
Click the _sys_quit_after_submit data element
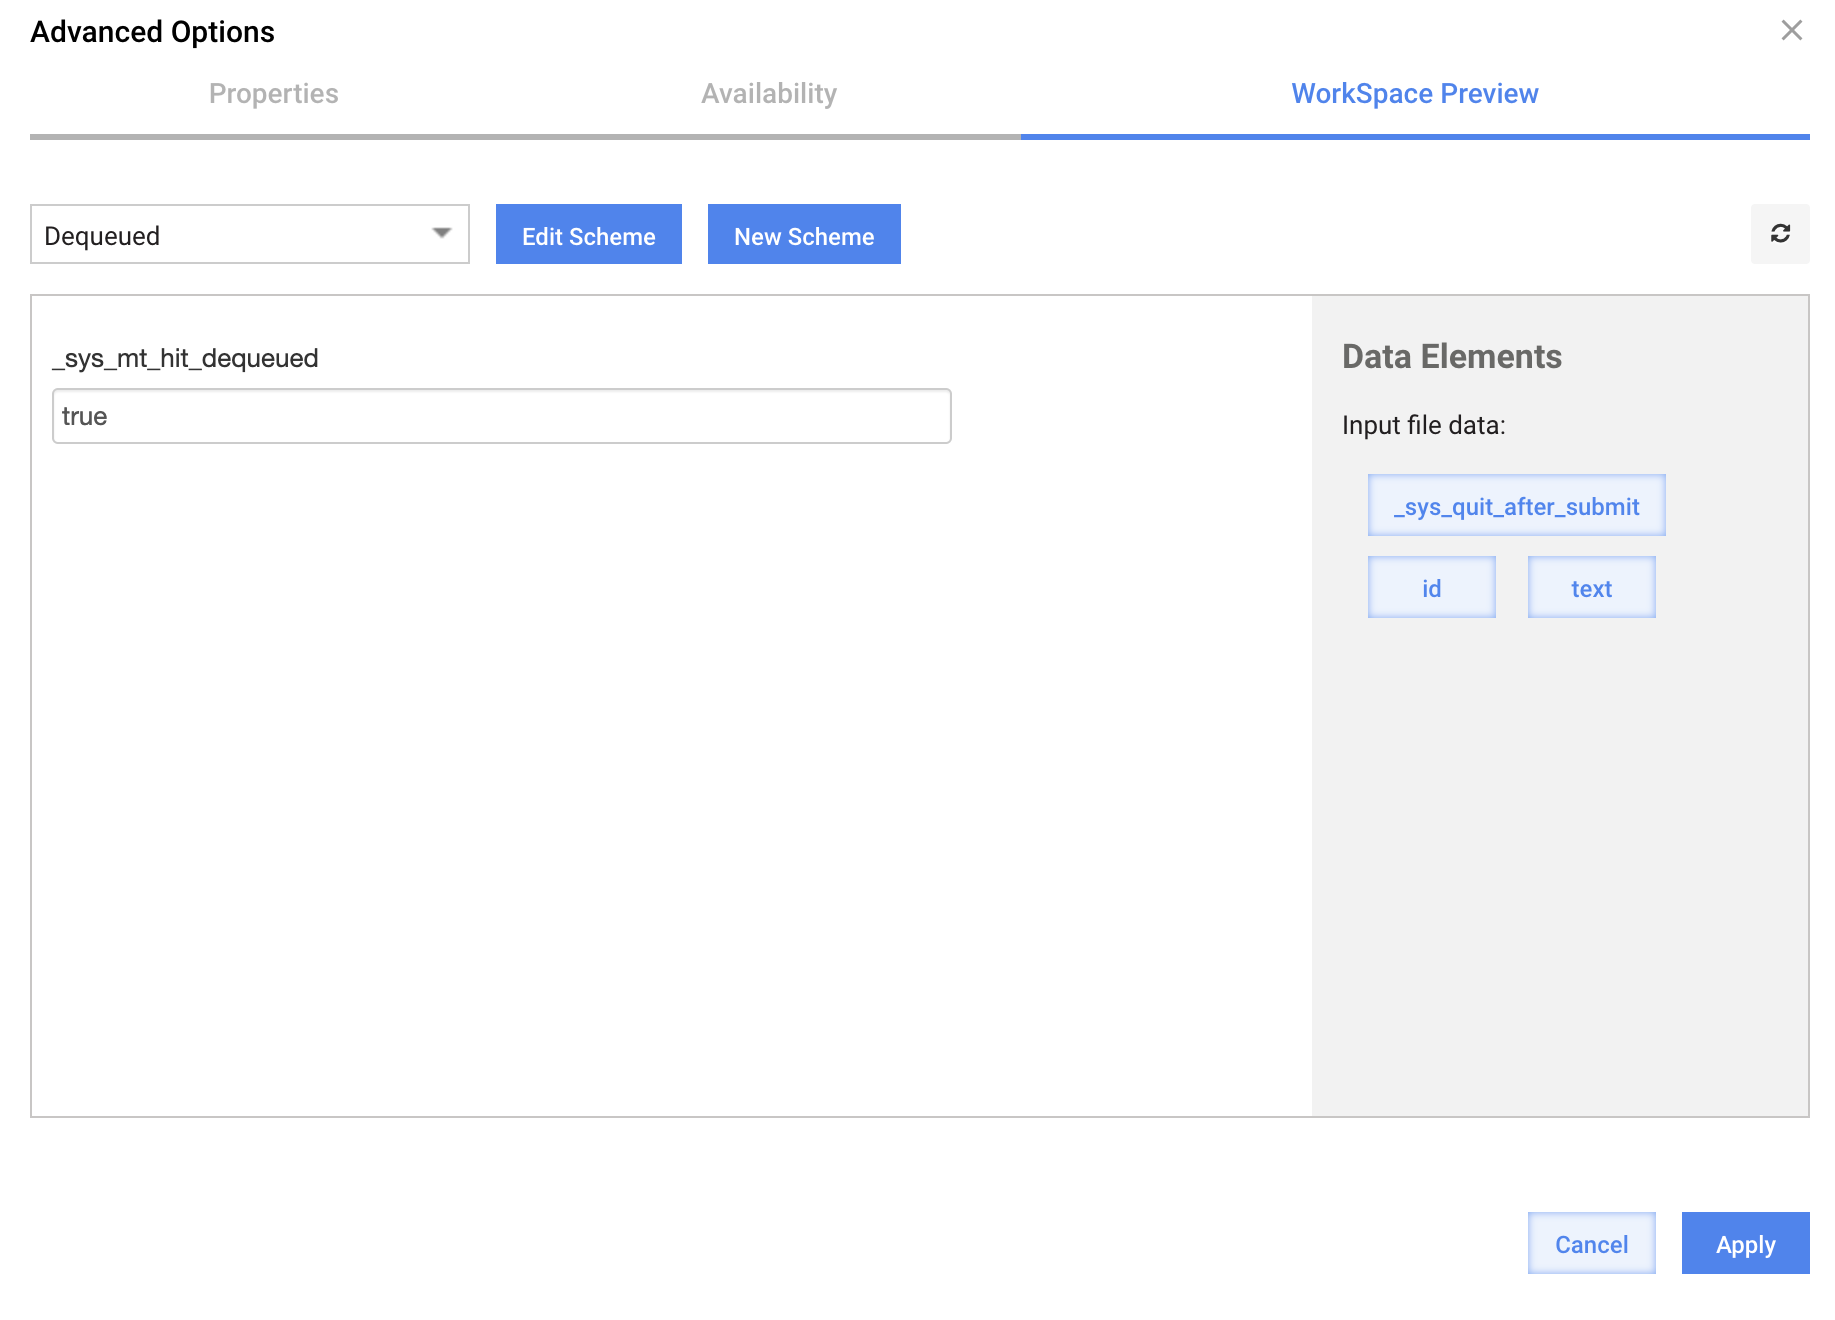(x=1516, y=506)
